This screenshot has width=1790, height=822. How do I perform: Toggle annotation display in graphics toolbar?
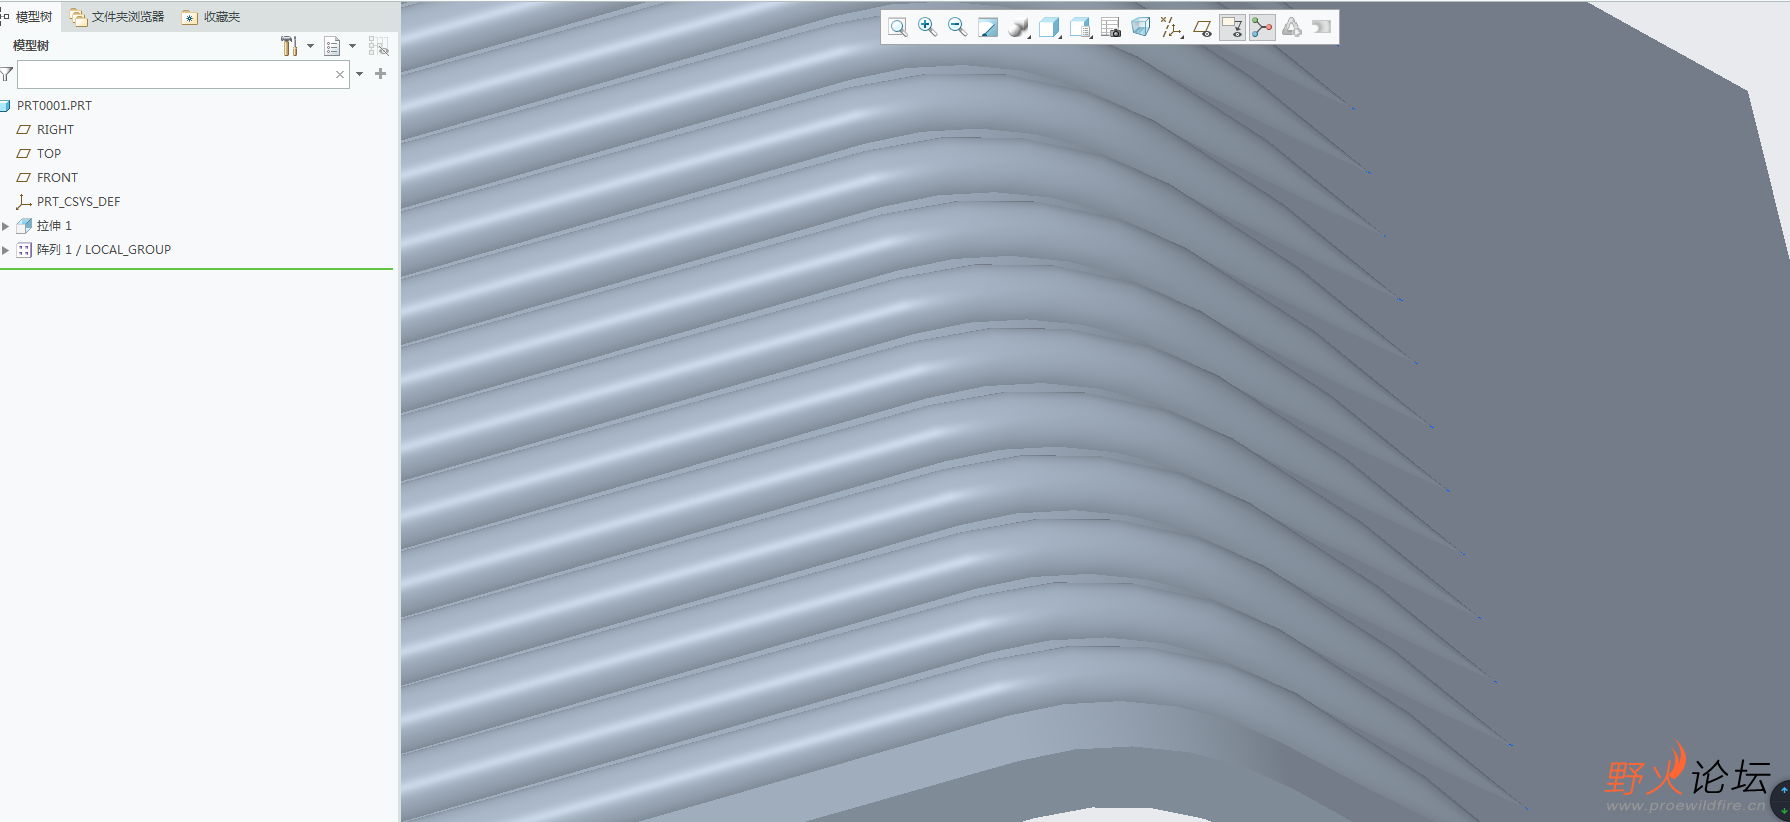click(x=1232, y=28)
